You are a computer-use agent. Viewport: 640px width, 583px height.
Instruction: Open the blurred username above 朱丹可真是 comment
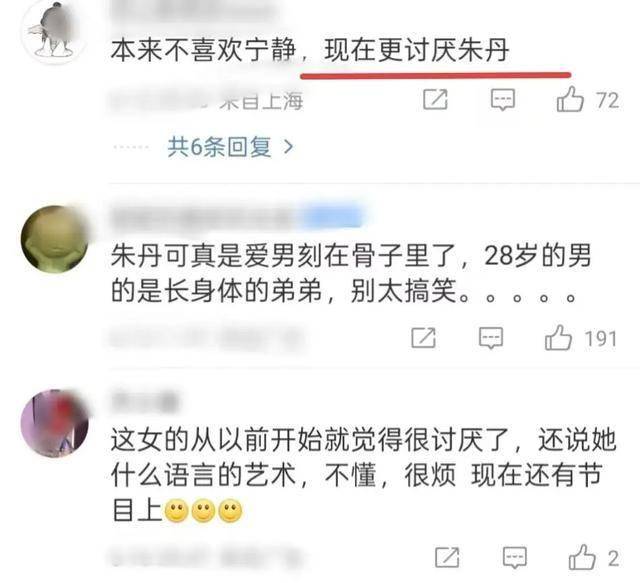tap(206, 216)
